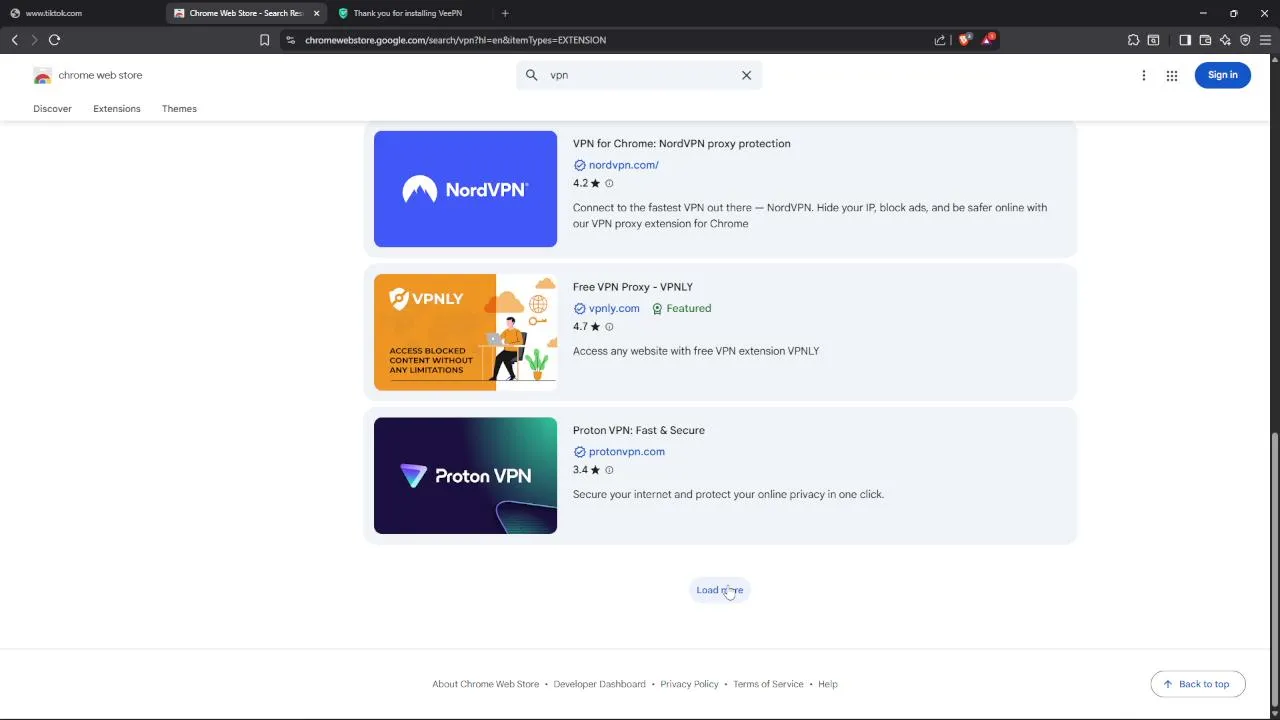
Task: Click the VPNLY orange thumbnail image
Action: coord(465,332)
